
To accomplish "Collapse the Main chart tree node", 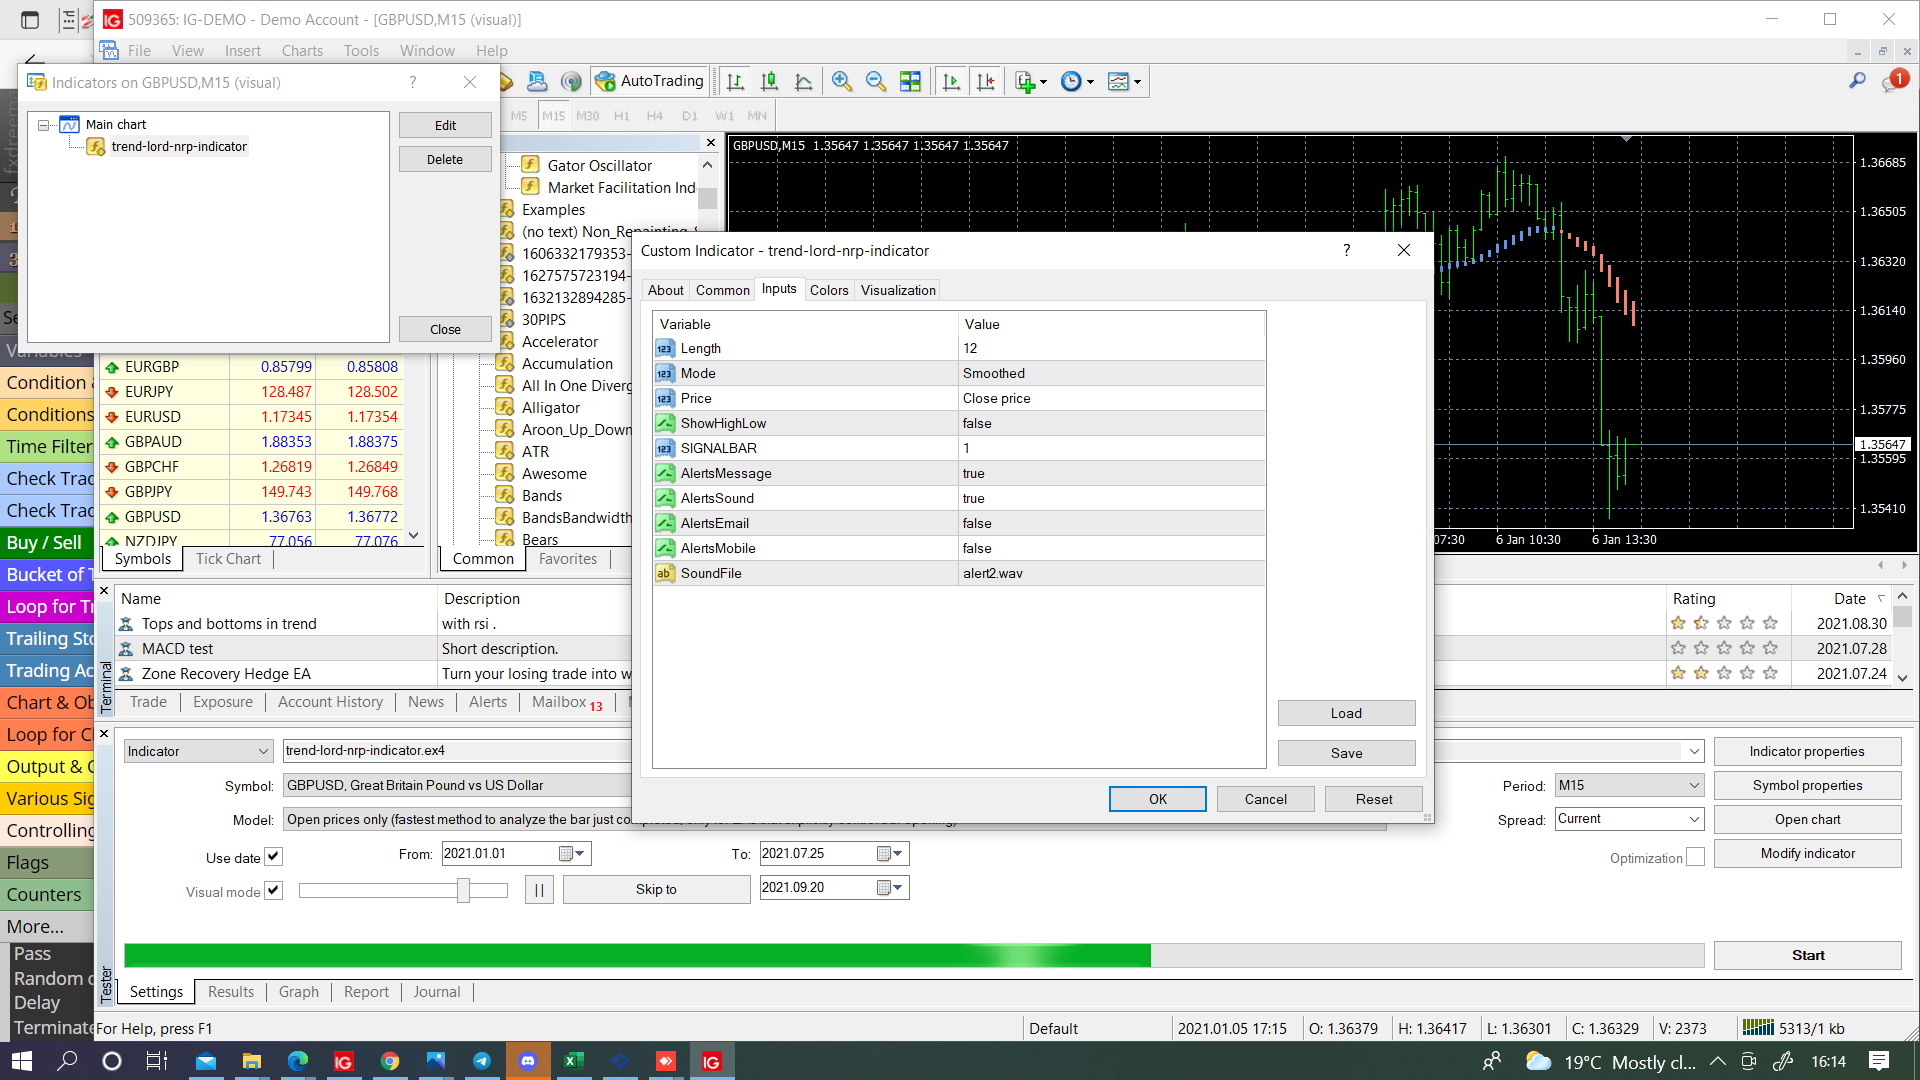I will tap(44, 125).
